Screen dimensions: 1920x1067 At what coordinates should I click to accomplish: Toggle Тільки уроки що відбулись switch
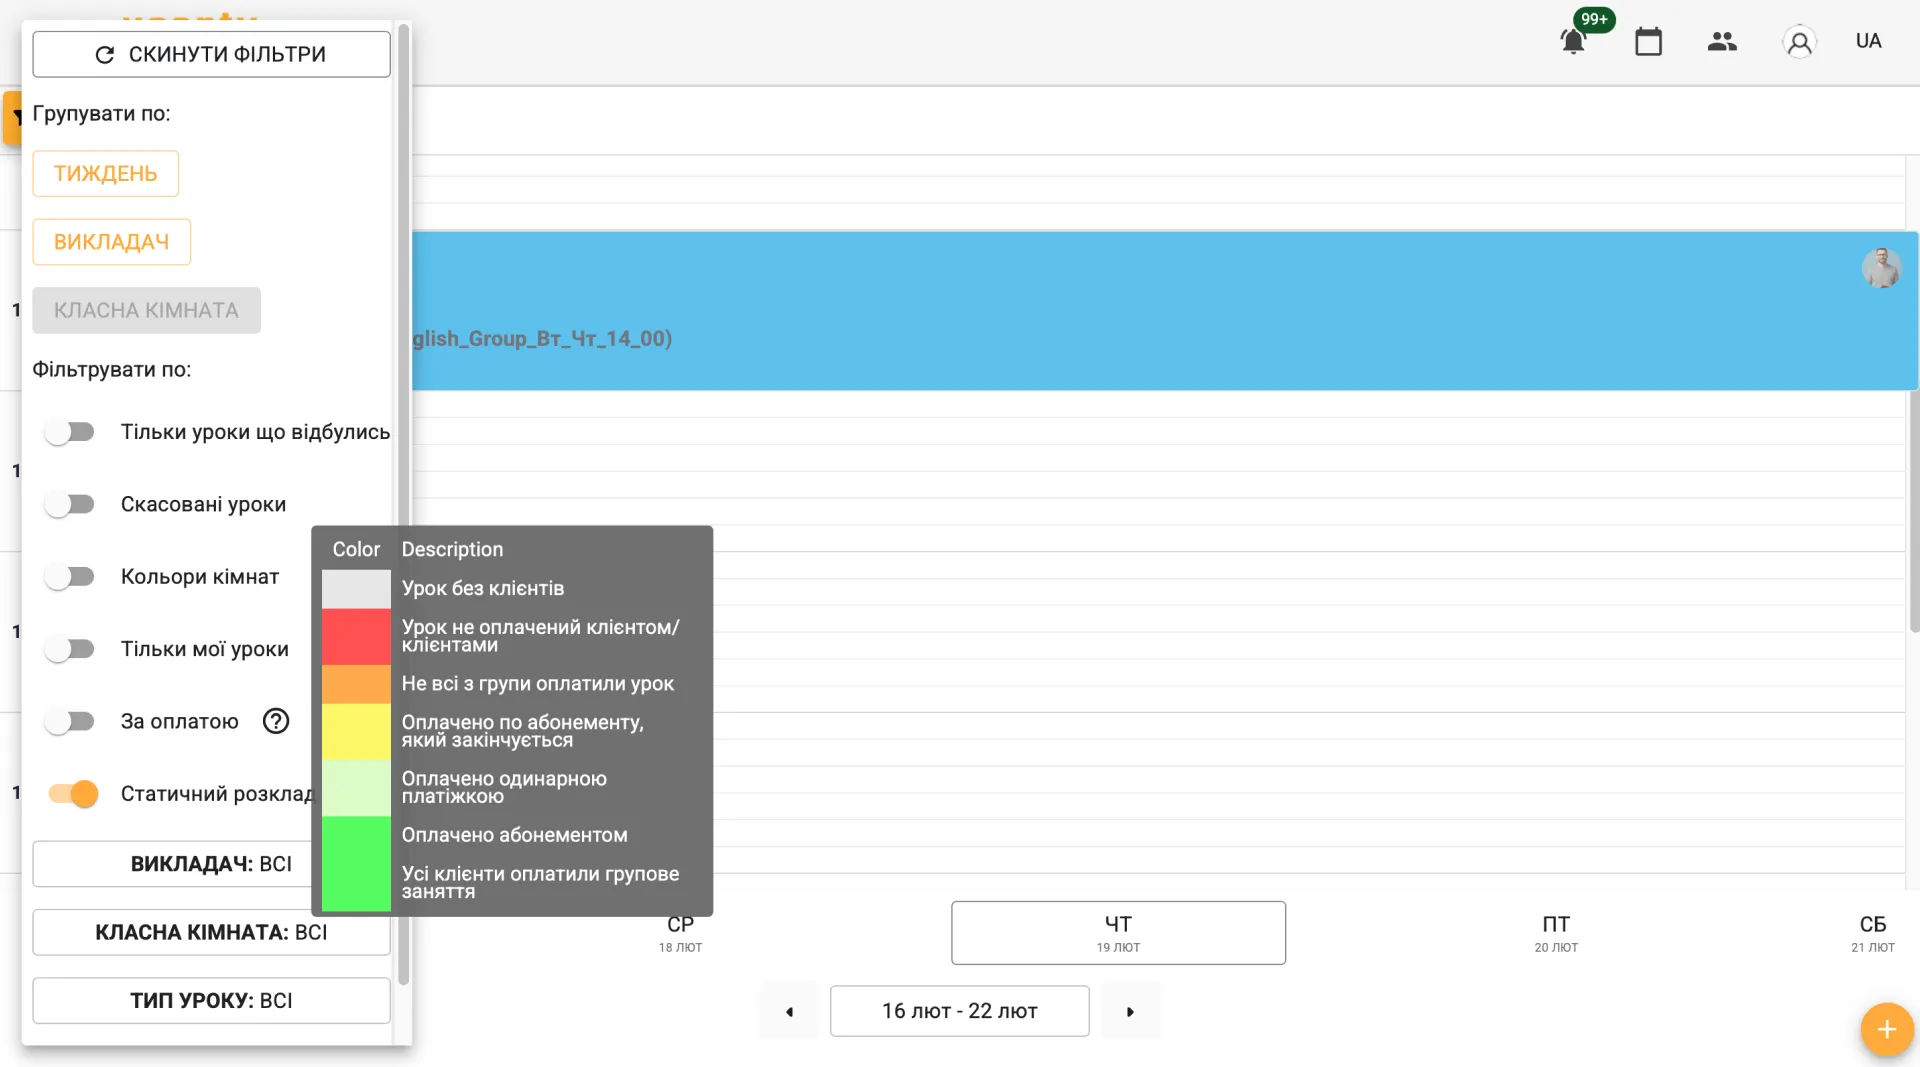69,432
